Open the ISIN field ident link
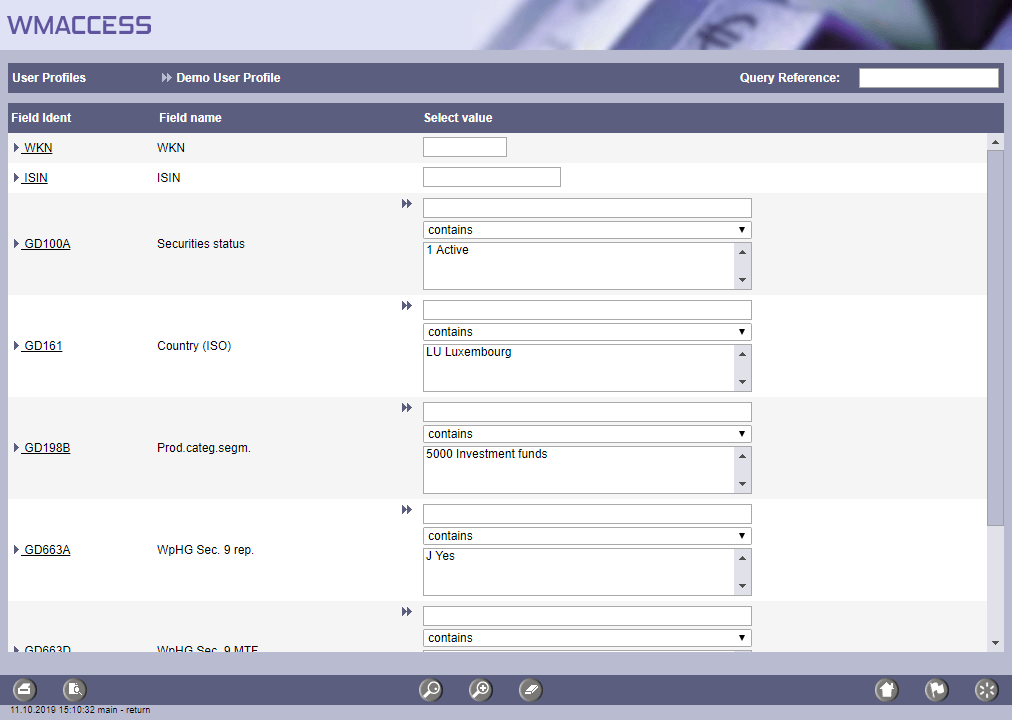 tap(35, 177)
